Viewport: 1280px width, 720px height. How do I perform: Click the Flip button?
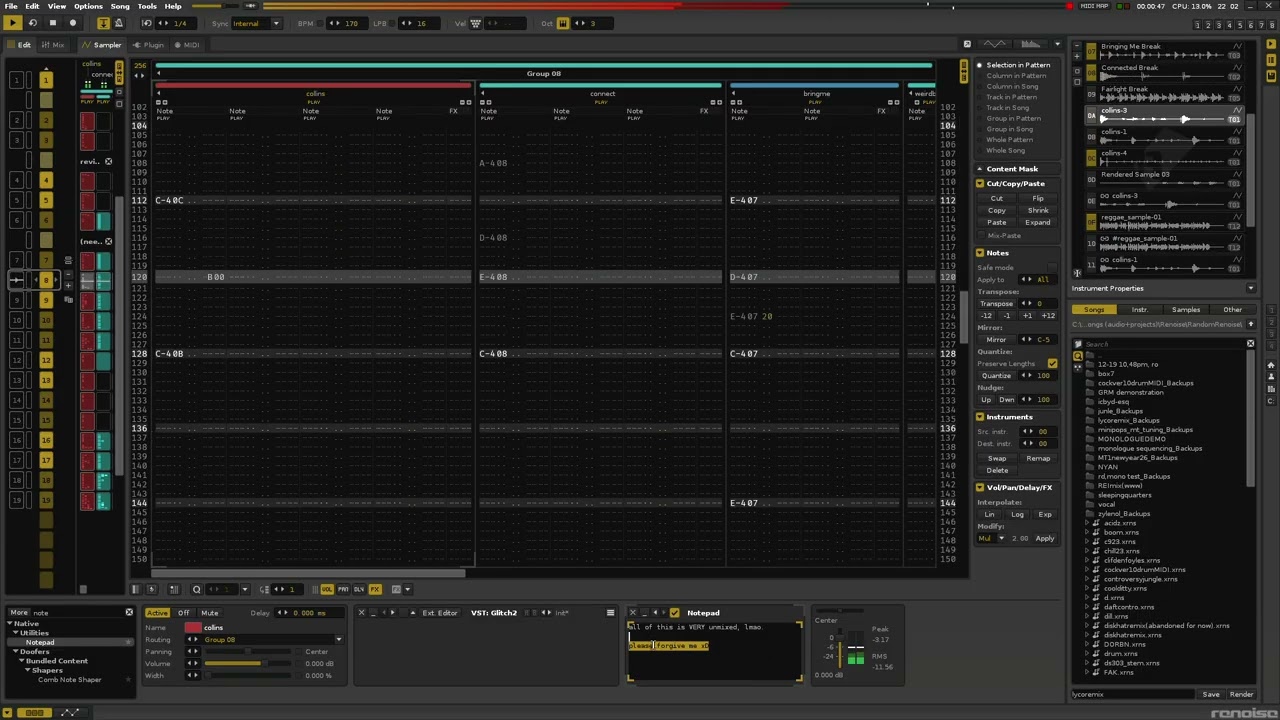click(x=1038, y=198)
